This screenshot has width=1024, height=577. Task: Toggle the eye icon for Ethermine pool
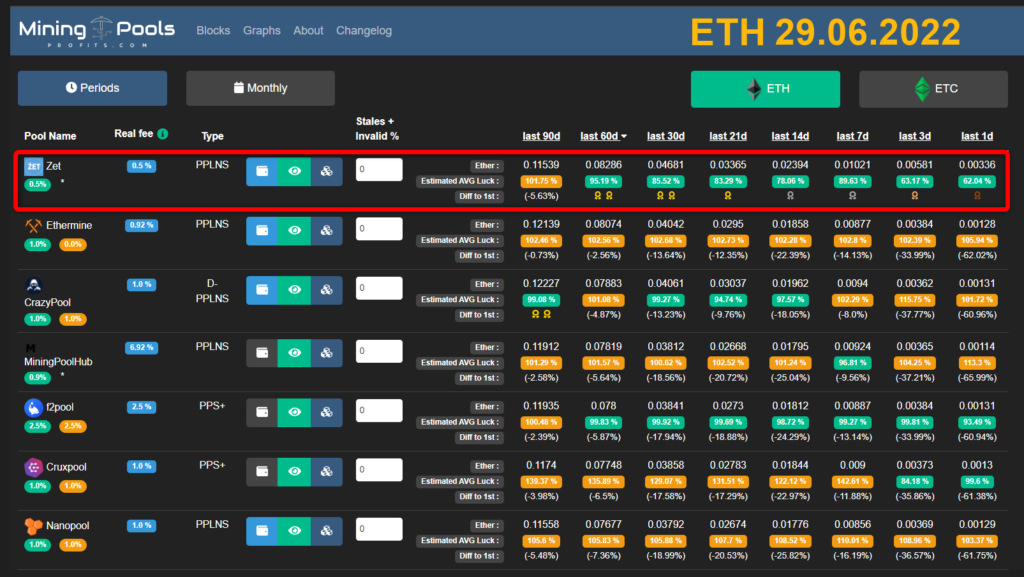pyautogui.click(x=294, y=231)
